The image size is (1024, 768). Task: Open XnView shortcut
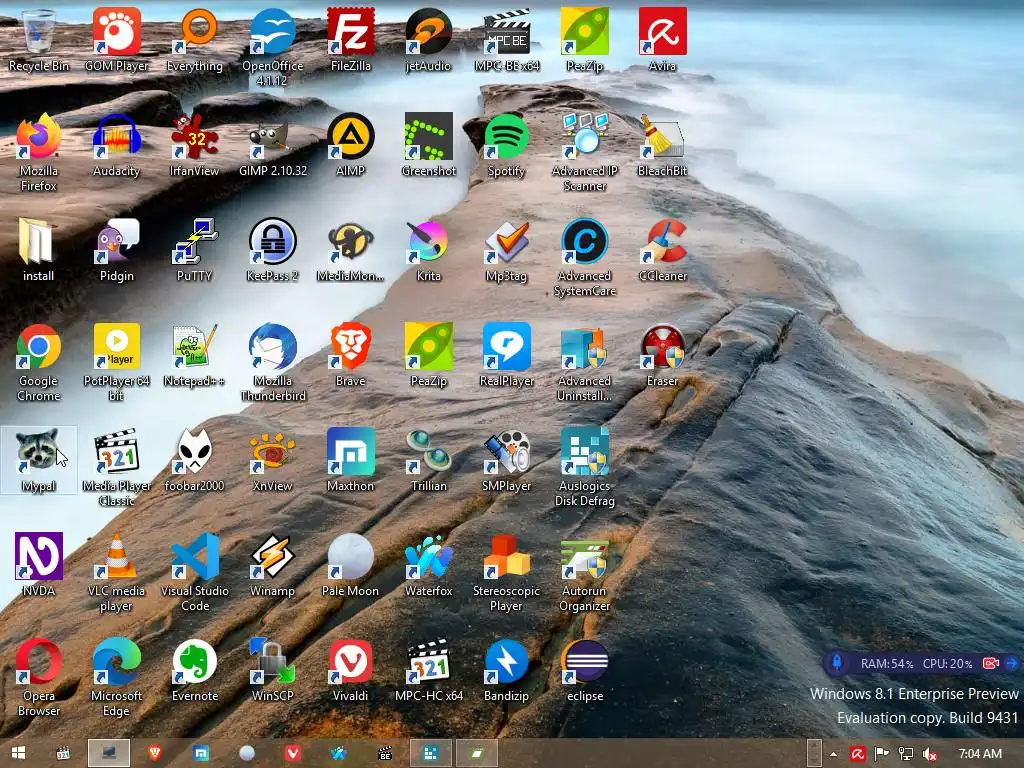(x=272, y=460)
